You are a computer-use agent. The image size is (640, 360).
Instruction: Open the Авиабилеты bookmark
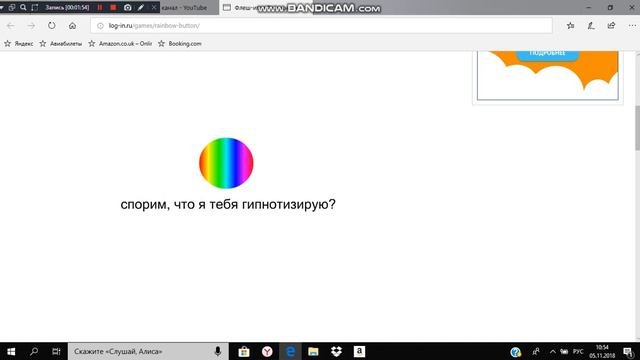[x=61, y=44]
